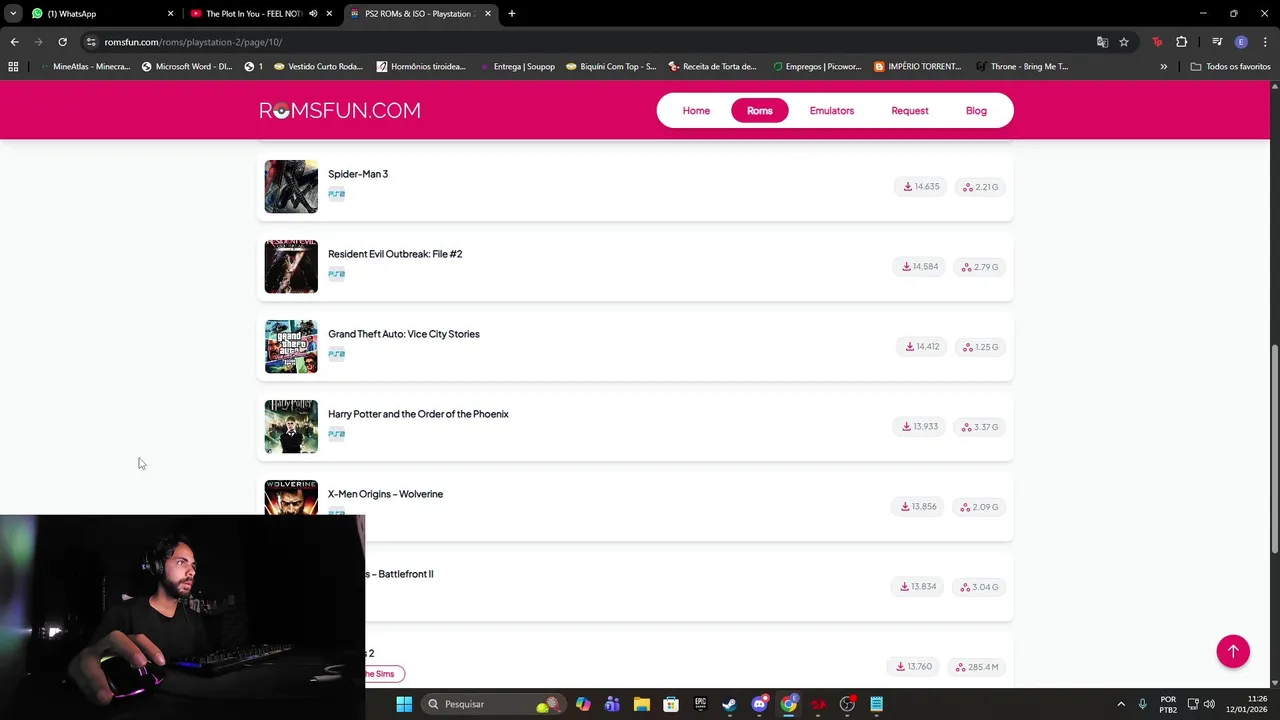Click Vice City Stories file size 1.25G
Image resolution: width=1280 pixels, height=720 pixels.
click(981, 347)
